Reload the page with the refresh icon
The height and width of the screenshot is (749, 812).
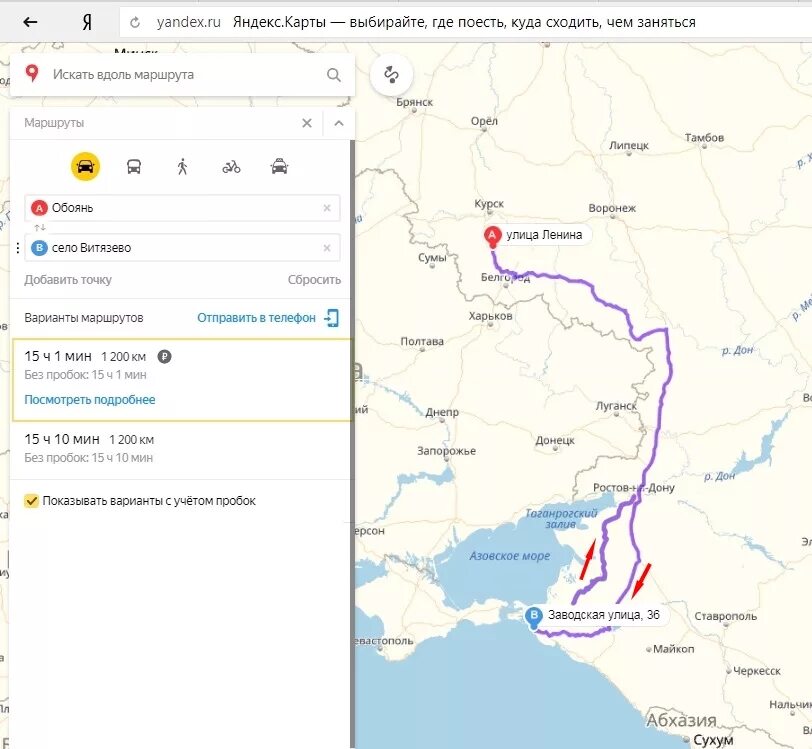135,22
